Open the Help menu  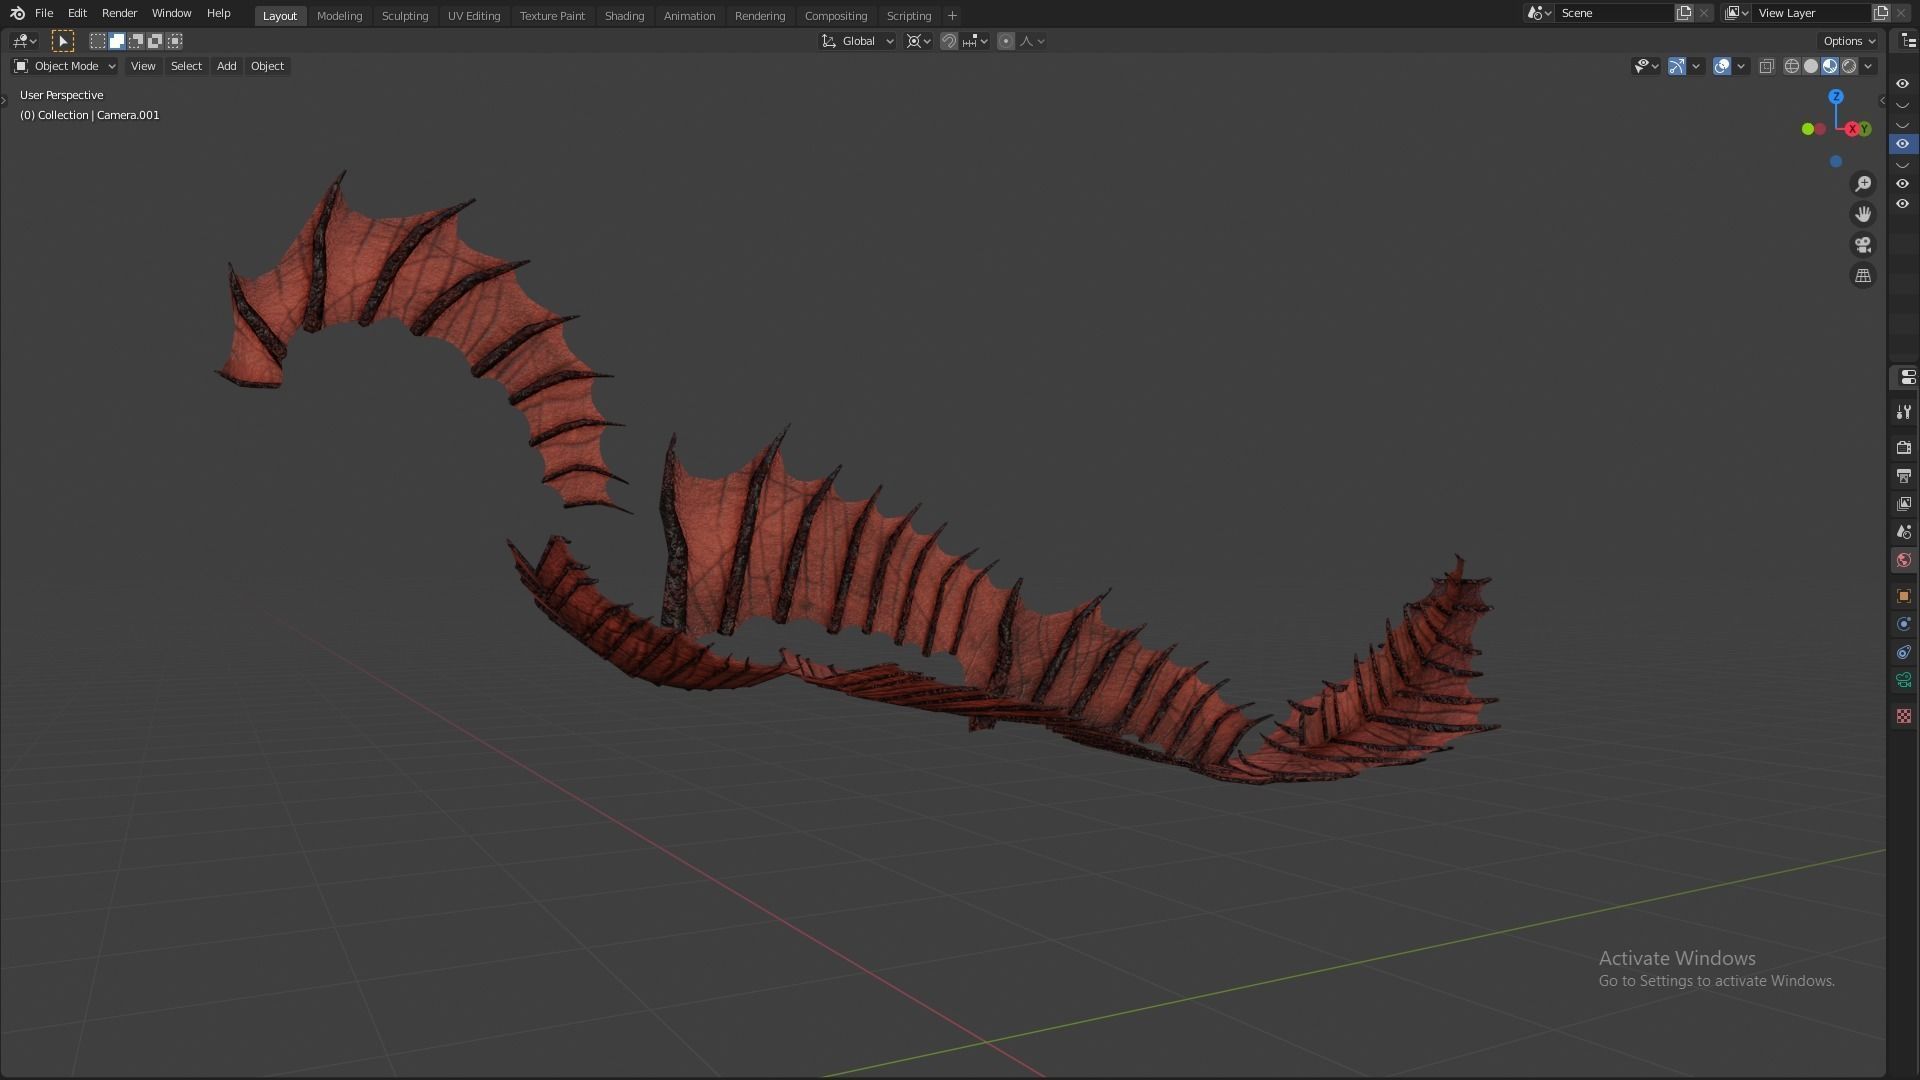[218, 13]
